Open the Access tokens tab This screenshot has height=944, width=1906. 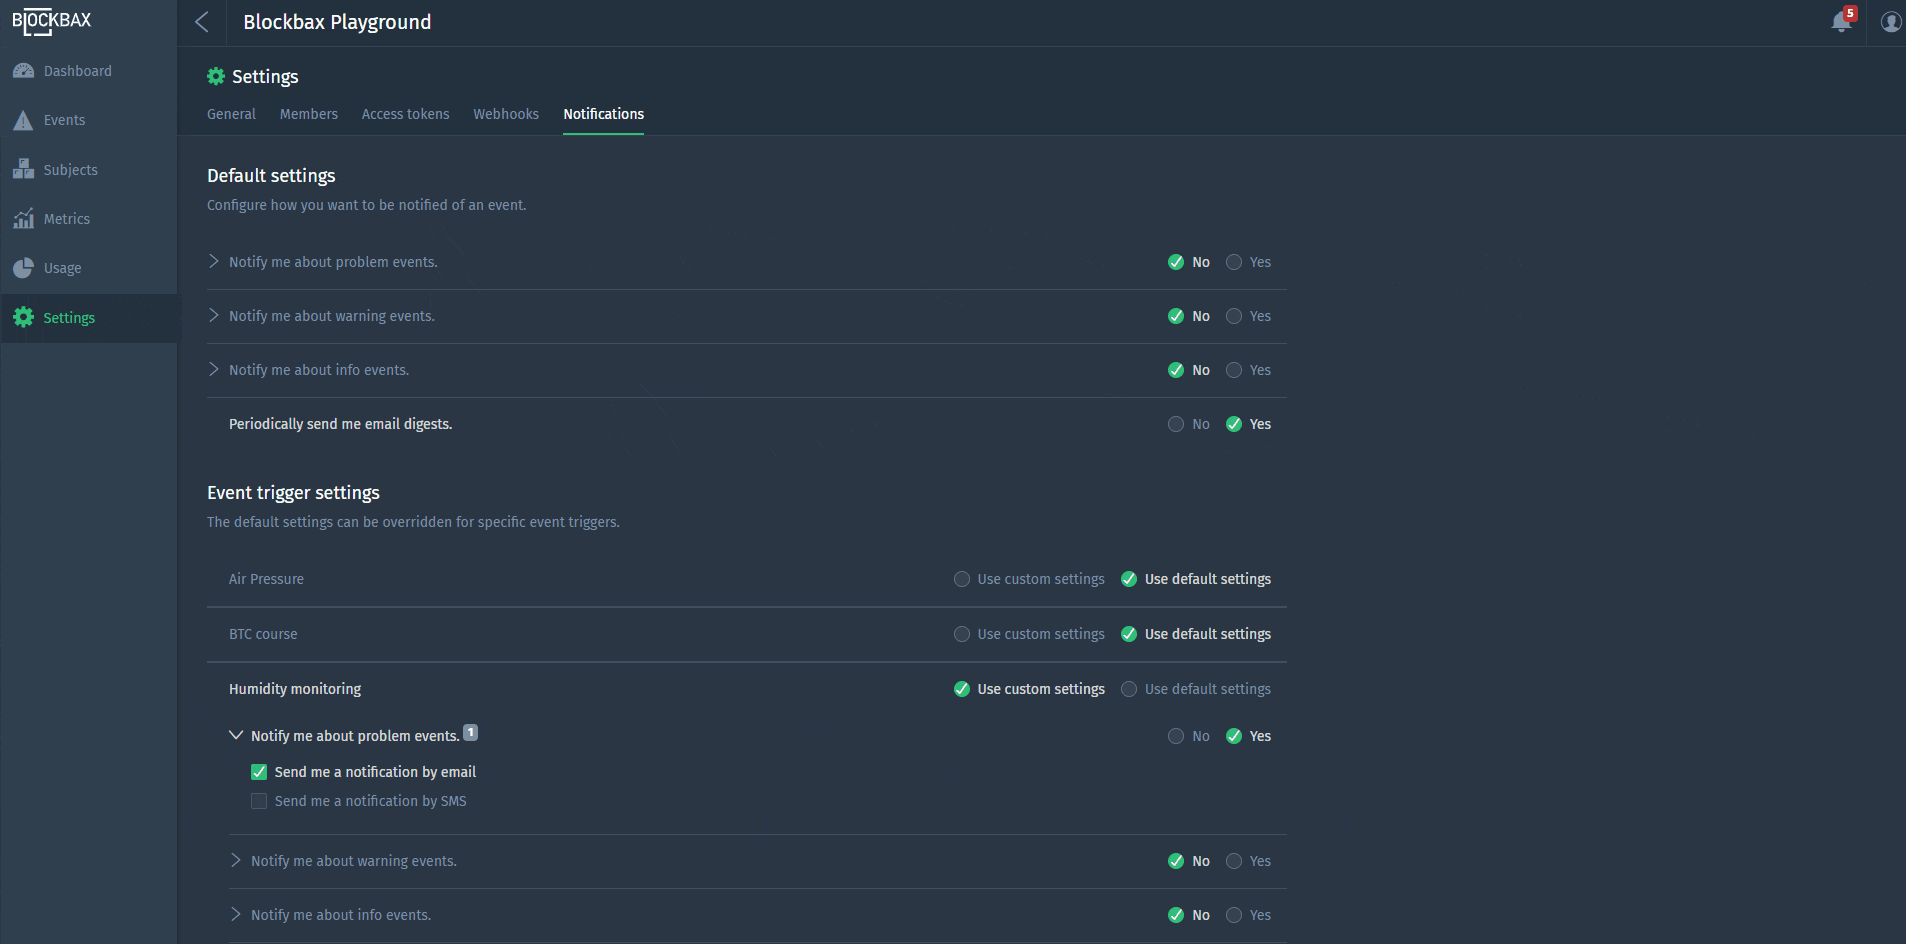click(x=405, y=114)
